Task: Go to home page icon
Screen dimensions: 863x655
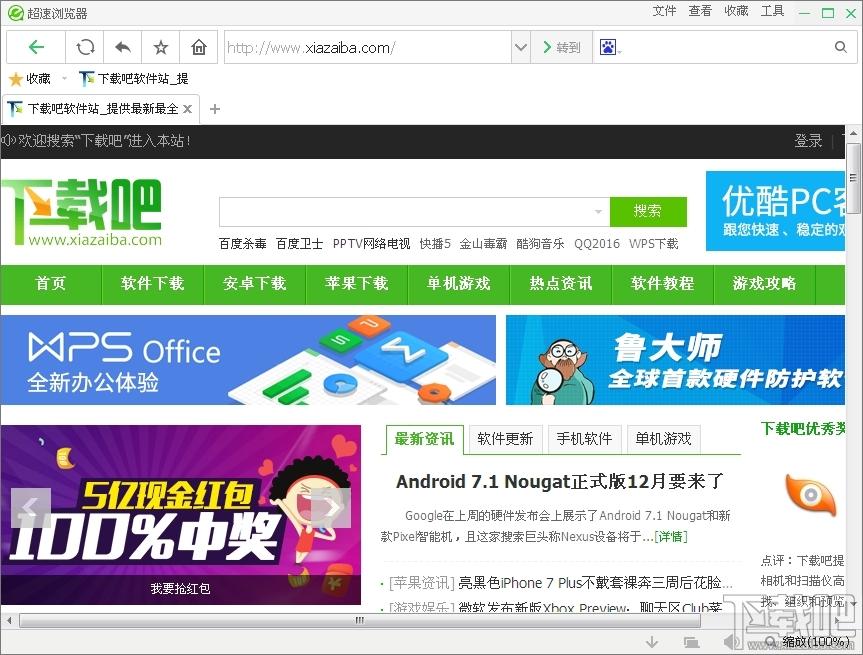Action: [199, 47]
